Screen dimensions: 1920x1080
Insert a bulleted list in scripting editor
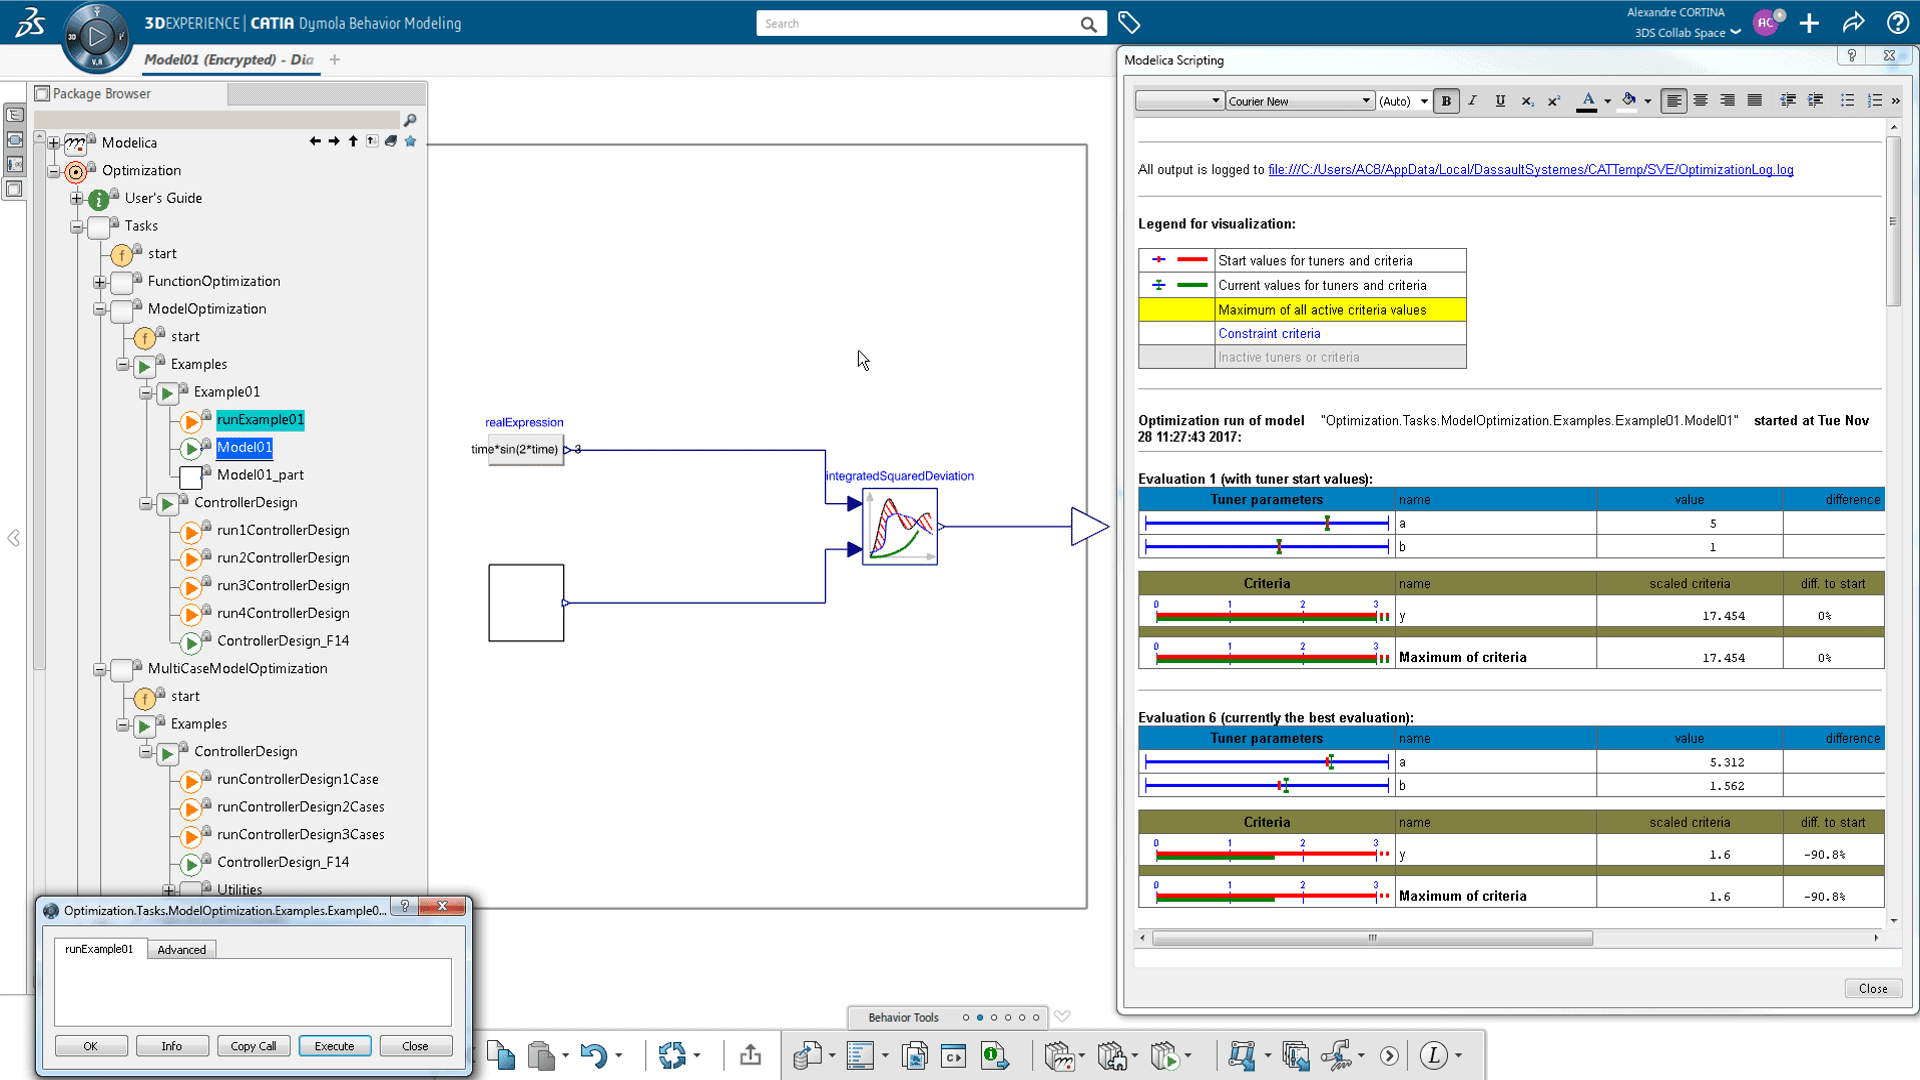pyautogui.click(x=1847, y=101)
